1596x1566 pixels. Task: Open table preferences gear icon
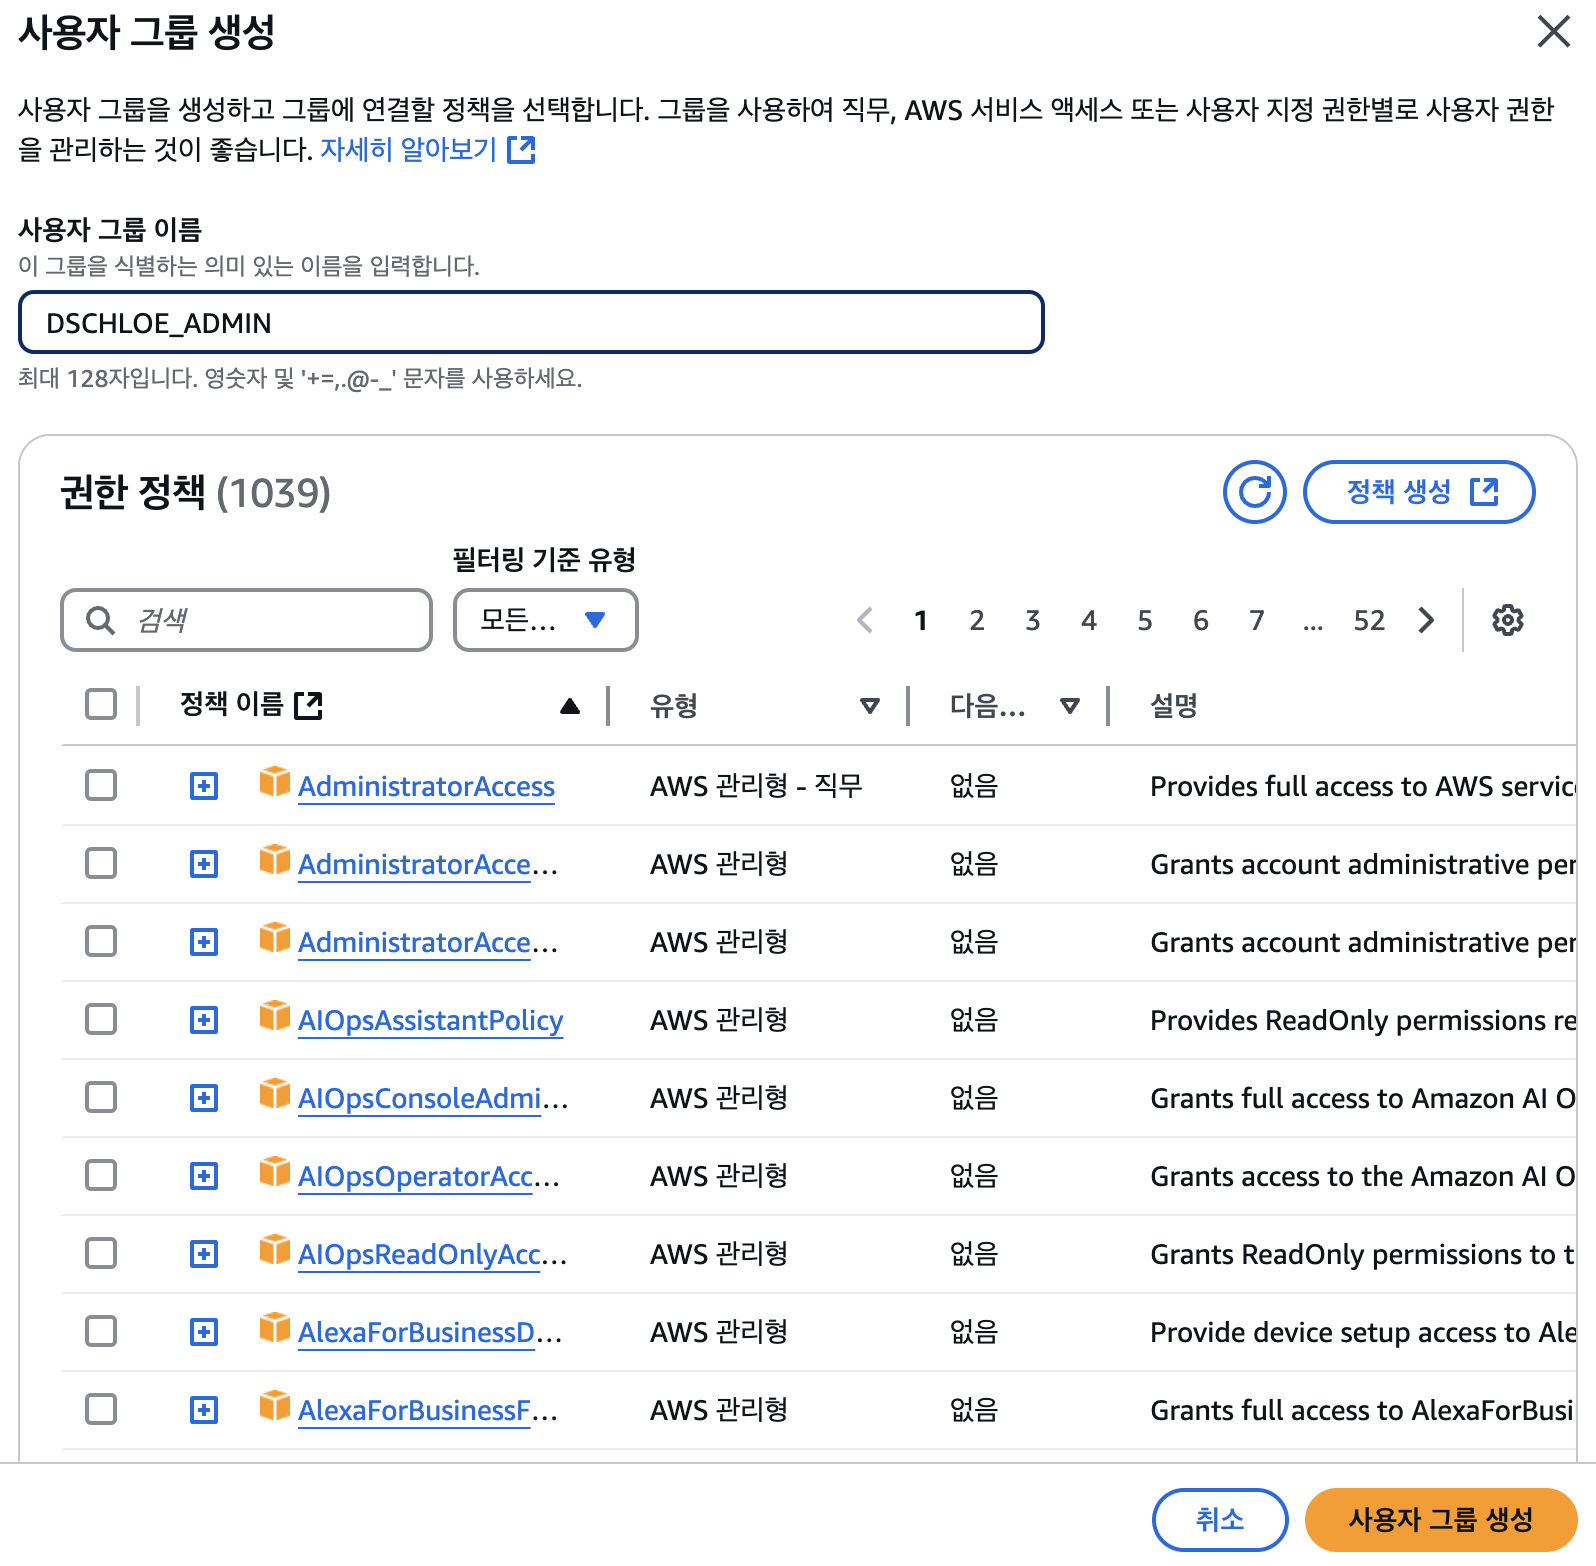(1507, 620)
